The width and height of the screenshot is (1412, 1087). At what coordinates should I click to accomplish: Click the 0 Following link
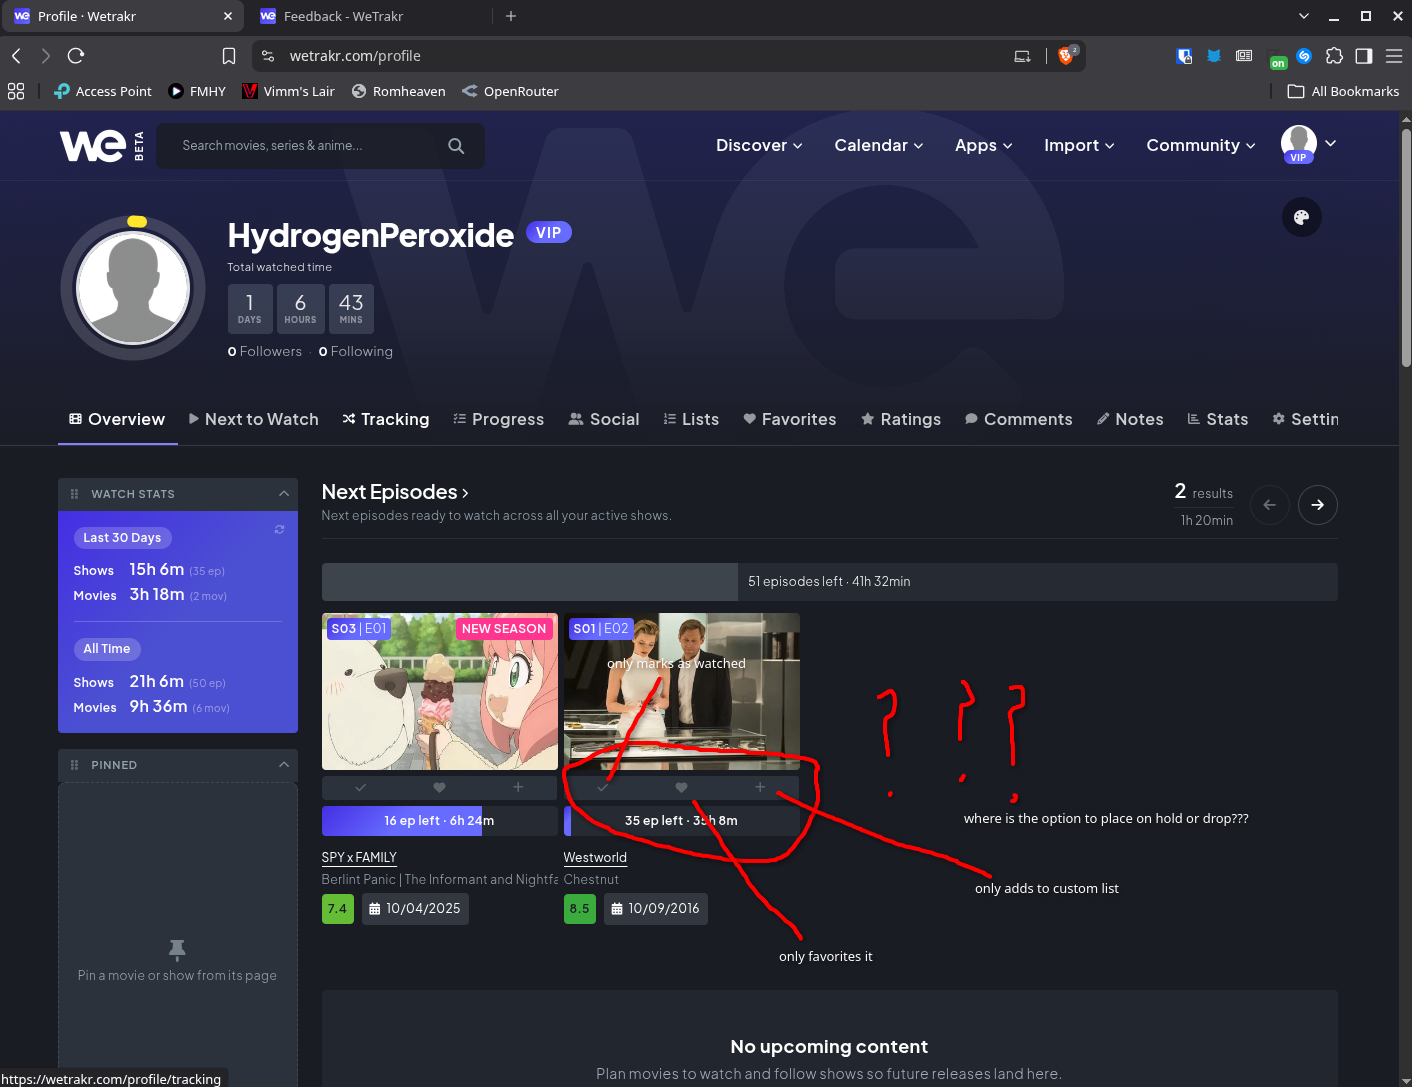(356, 351)
